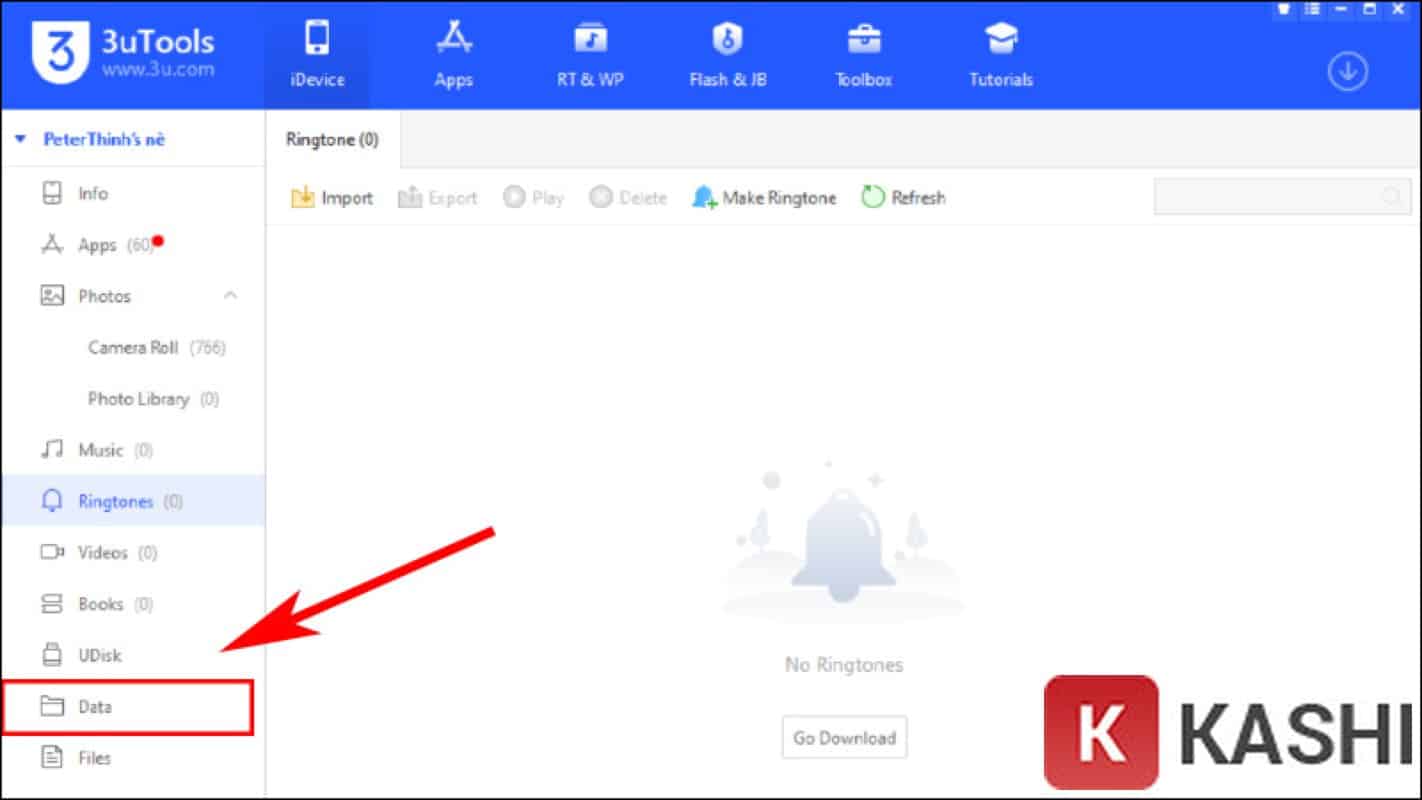The height and width of the screenshot is (800, 1422).
Task: Click the Import button
Action: coord(331,198)
